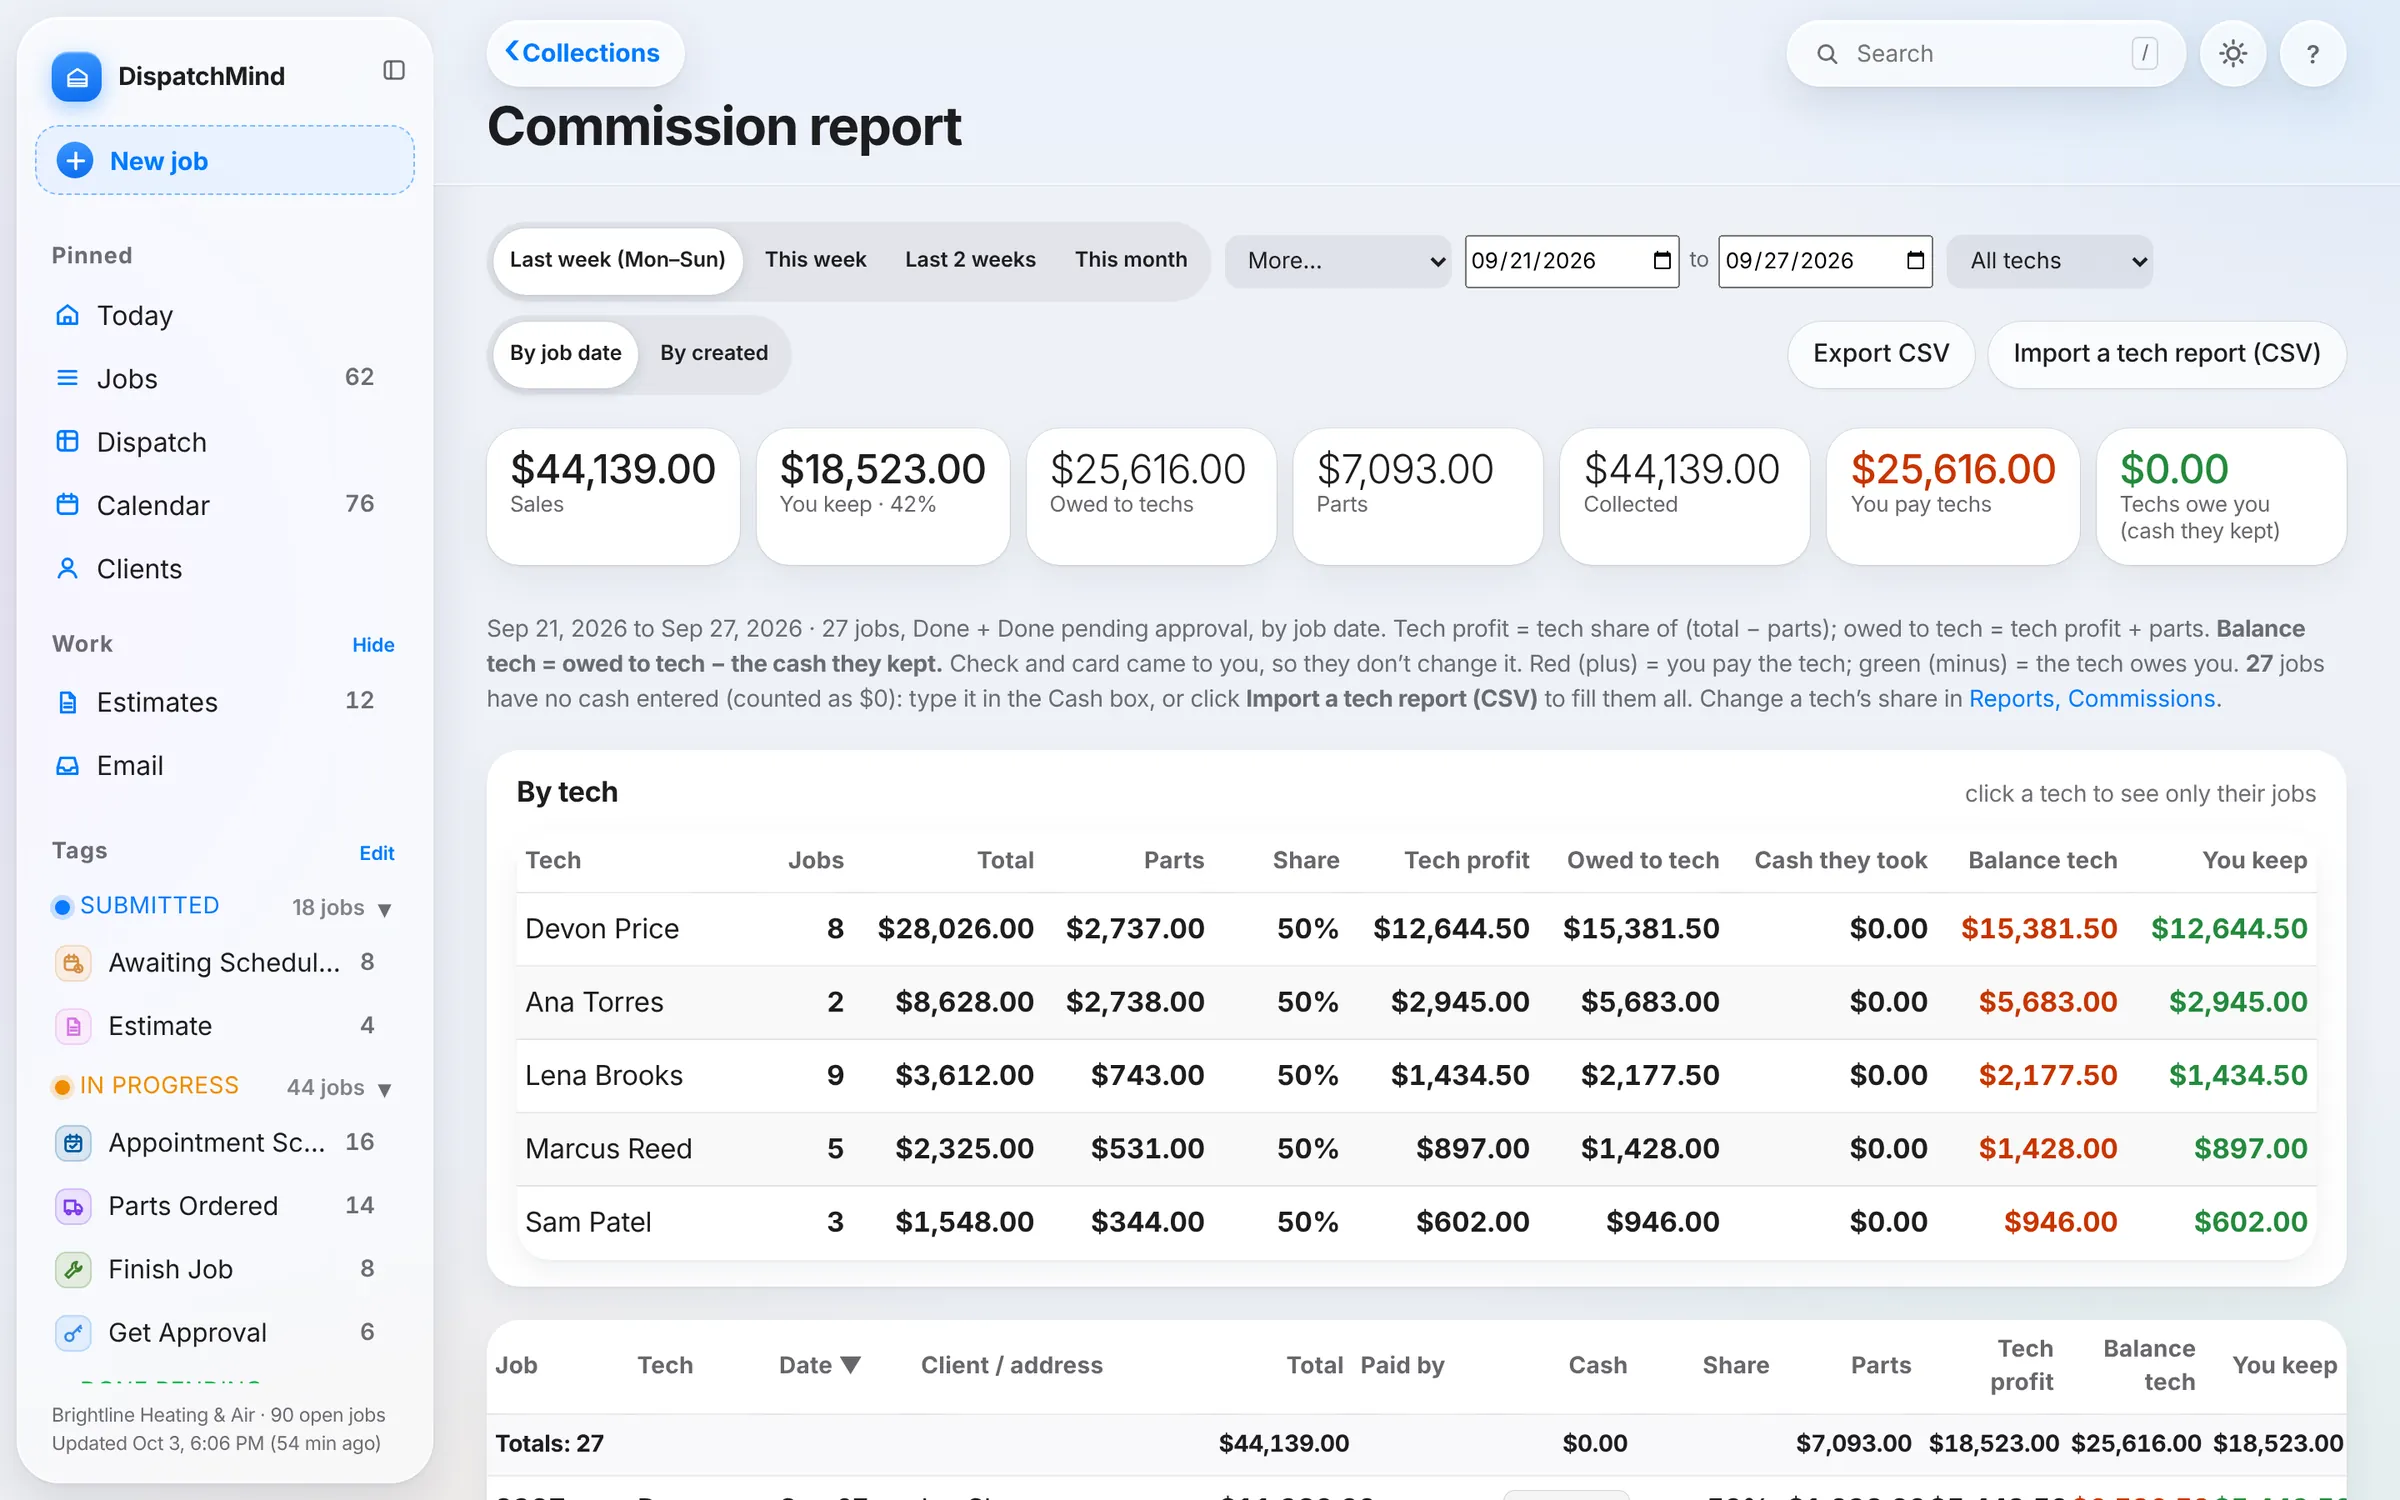Open the Email inbox
This screenshot has height=1500, width=2400.
[x=224, y=766]
